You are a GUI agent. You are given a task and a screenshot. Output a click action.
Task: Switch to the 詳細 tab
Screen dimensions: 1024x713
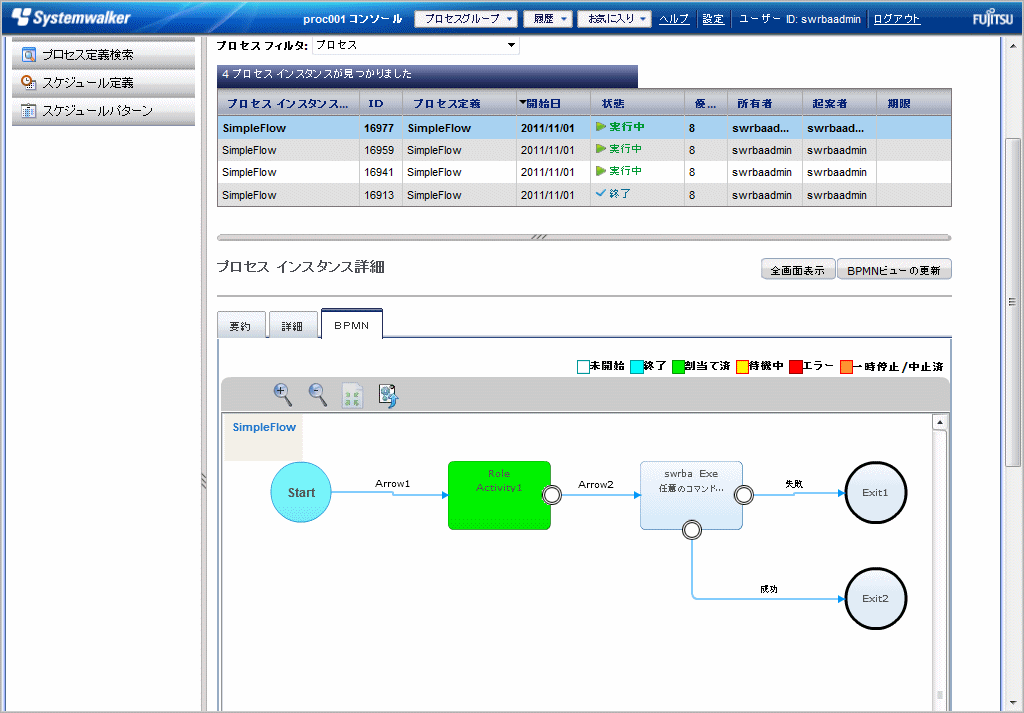[293, 325]
